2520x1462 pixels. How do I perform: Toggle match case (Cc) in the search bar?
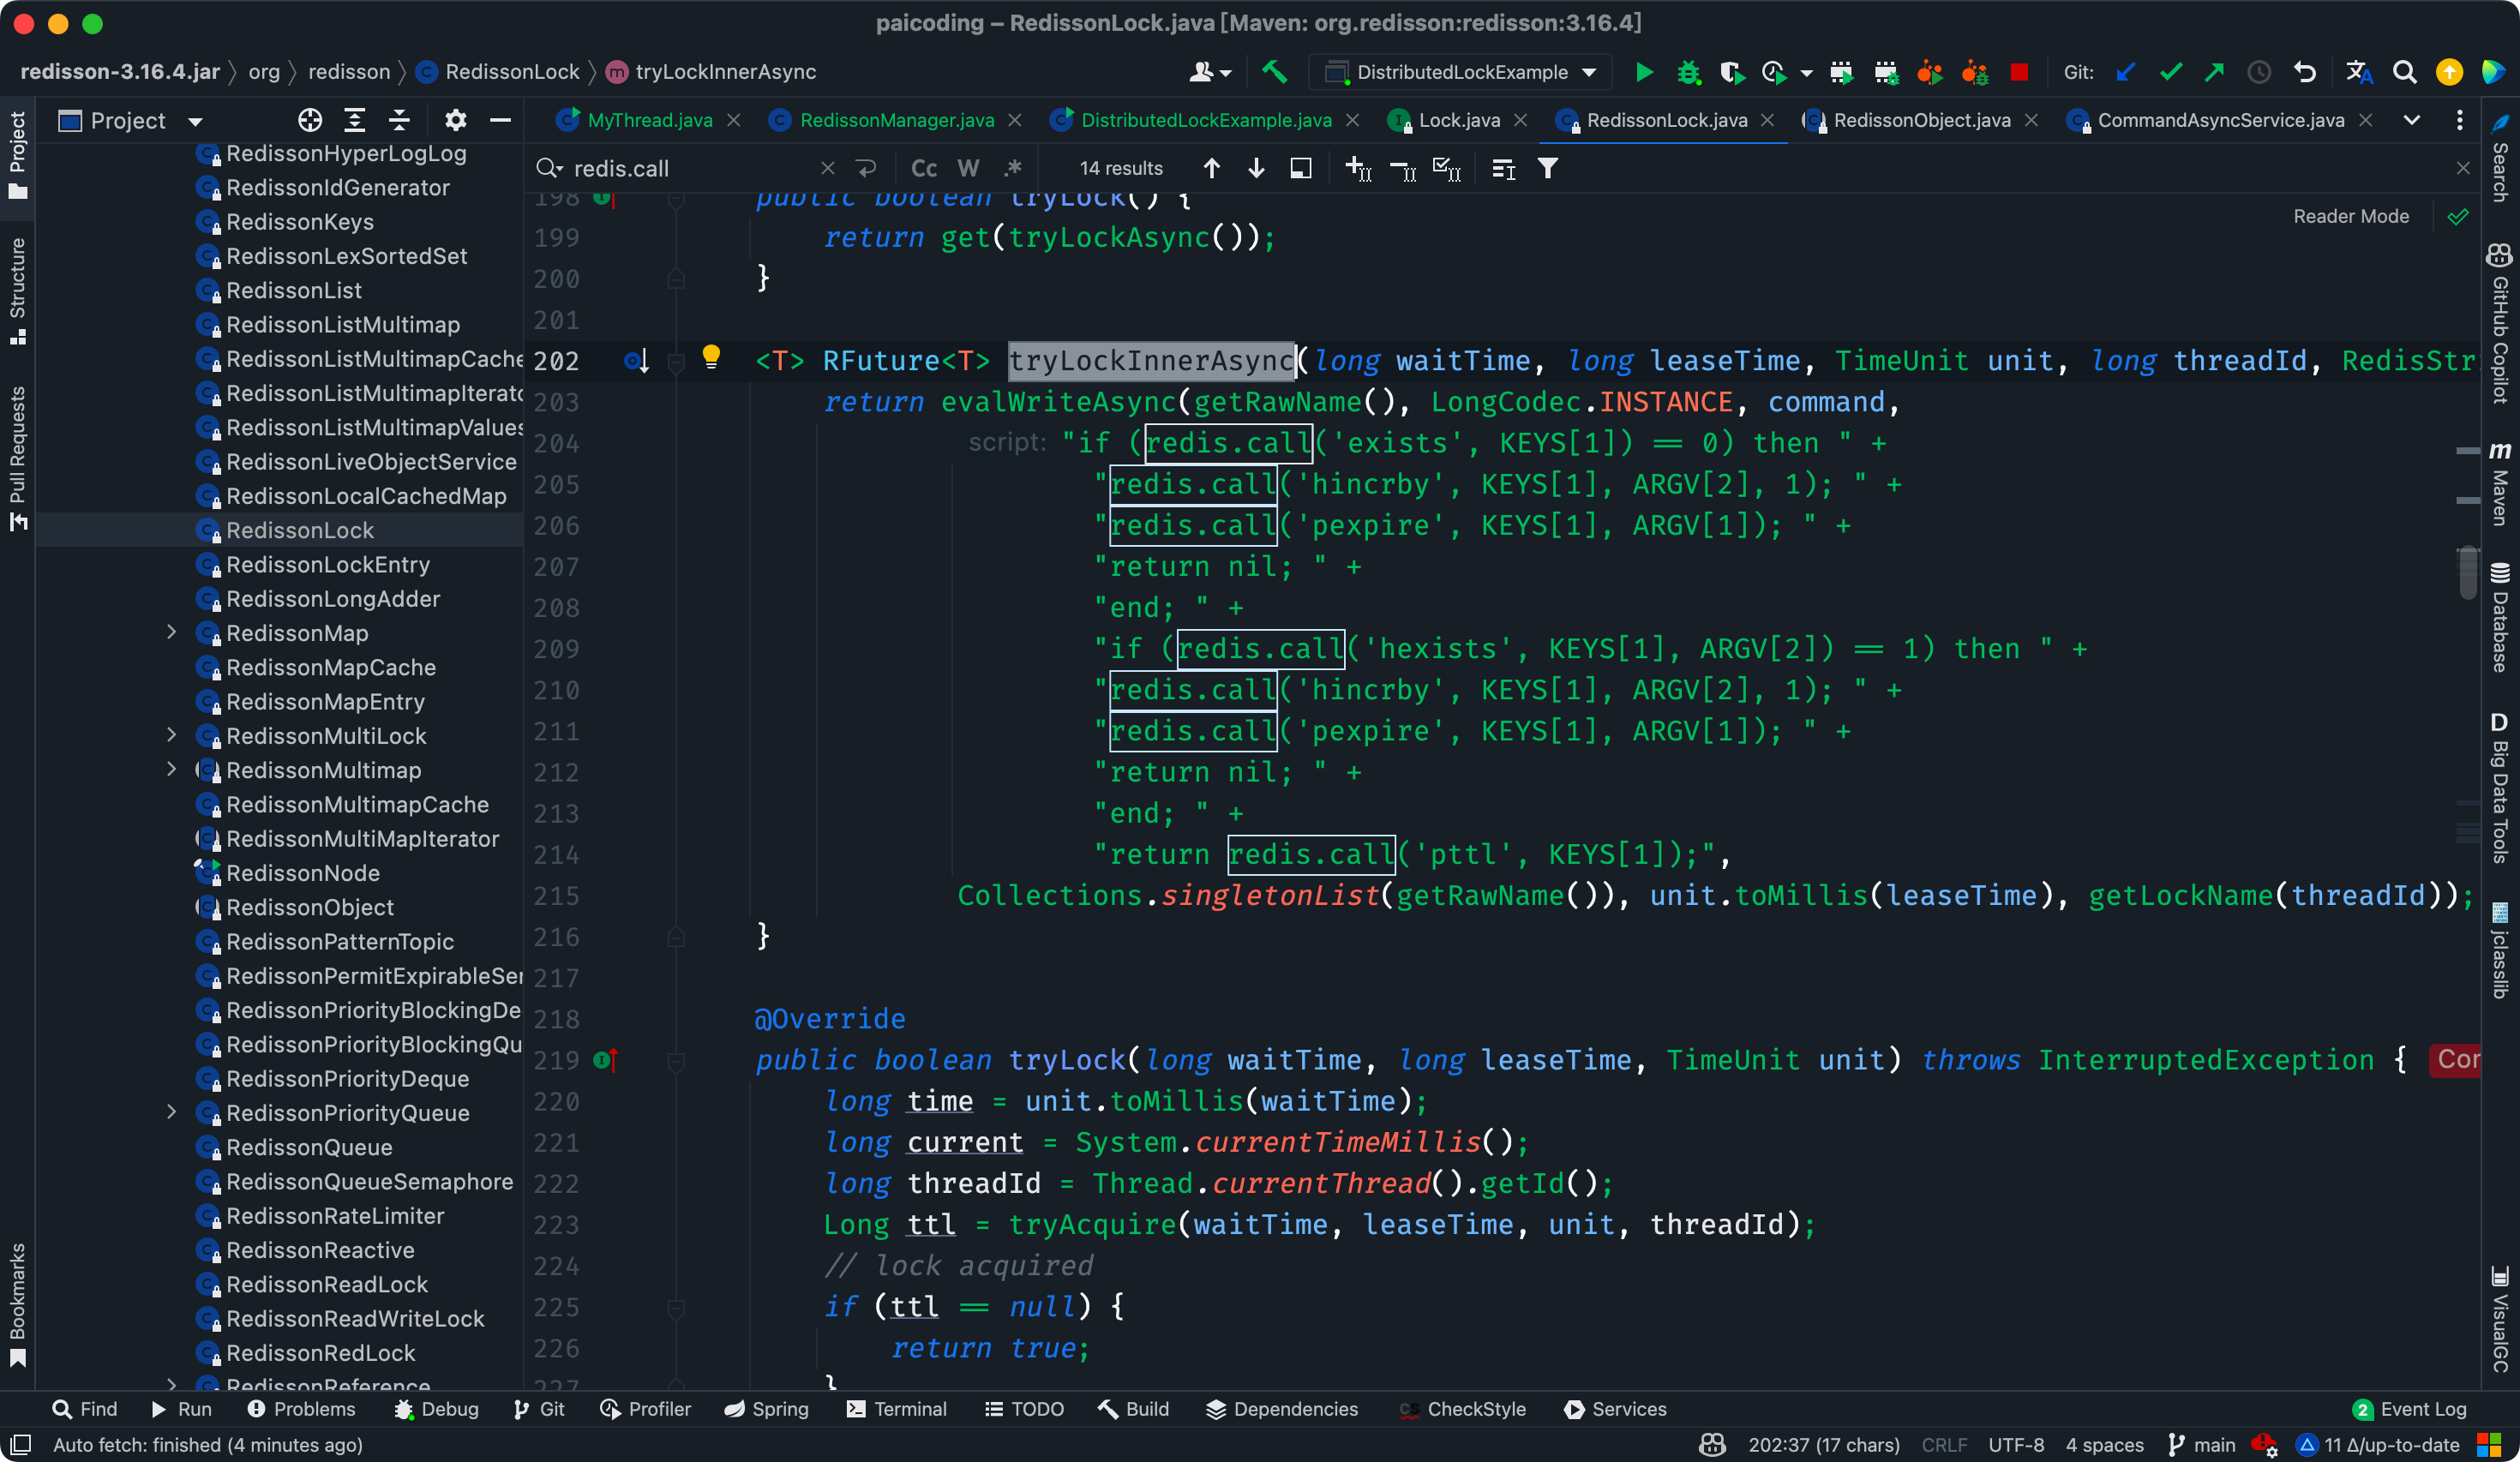pyautogui.click(x=922, y=168)
